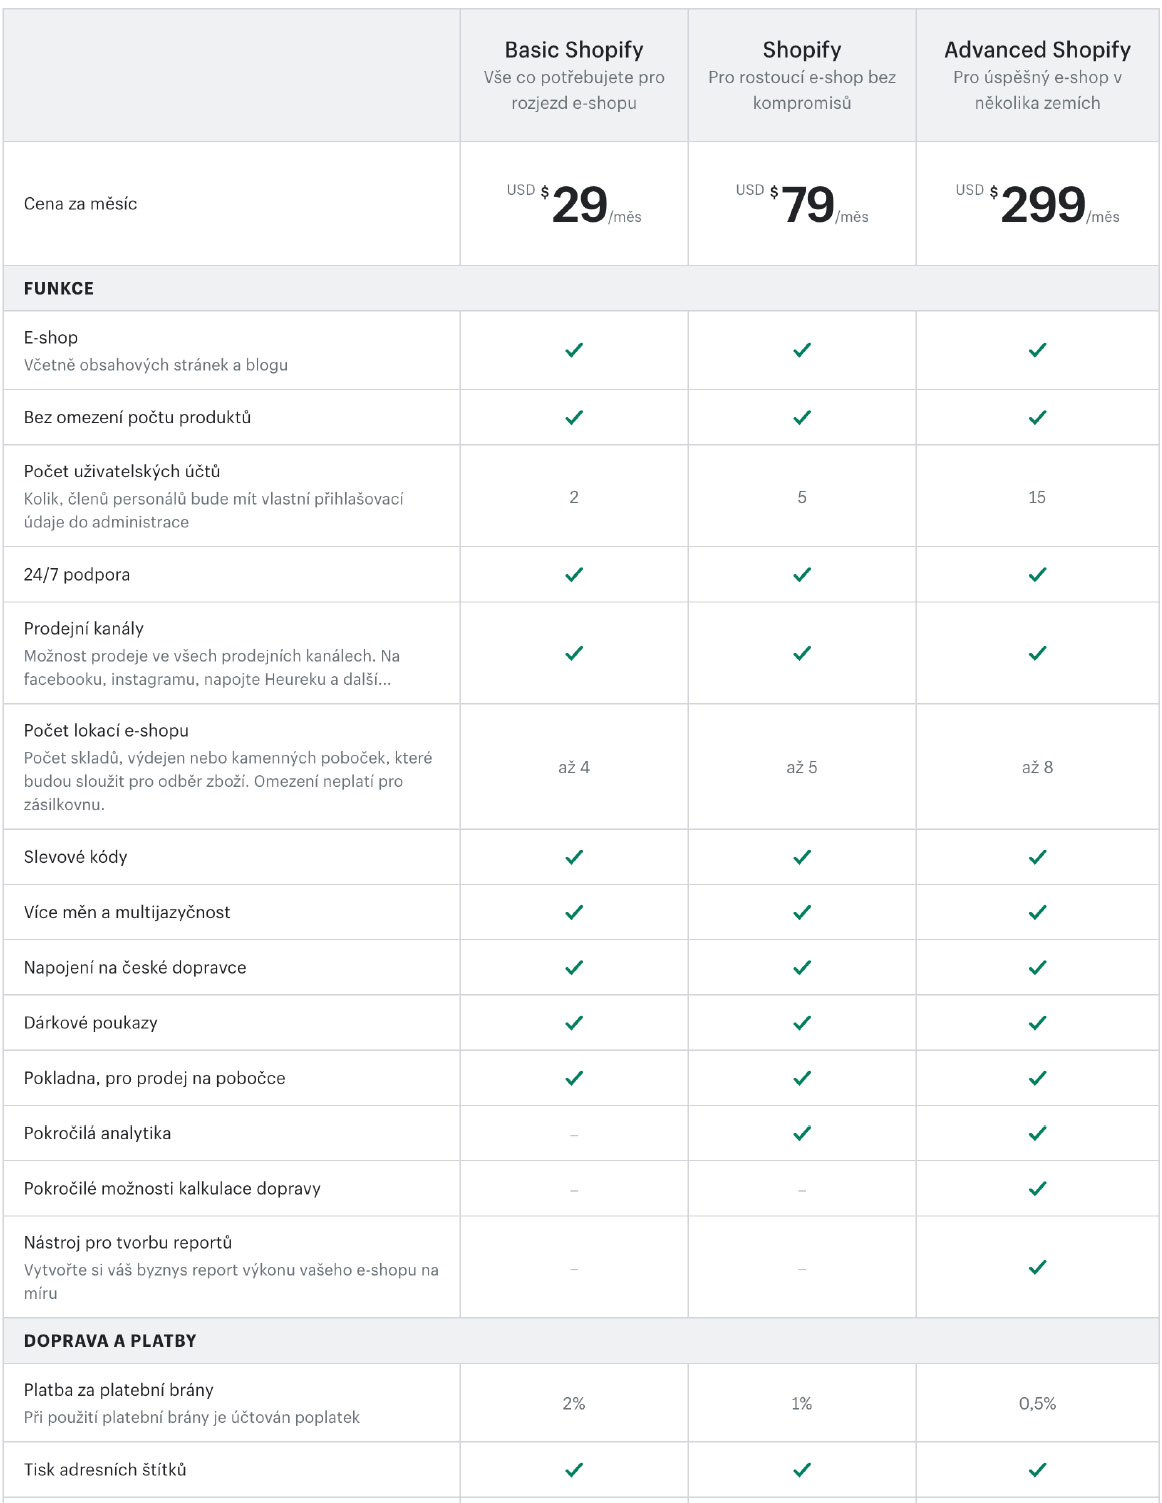Screen dimensions: 1162x1503
Task: Select the Advanced Shopify plan heading
Action: [x=1037, y=50]
